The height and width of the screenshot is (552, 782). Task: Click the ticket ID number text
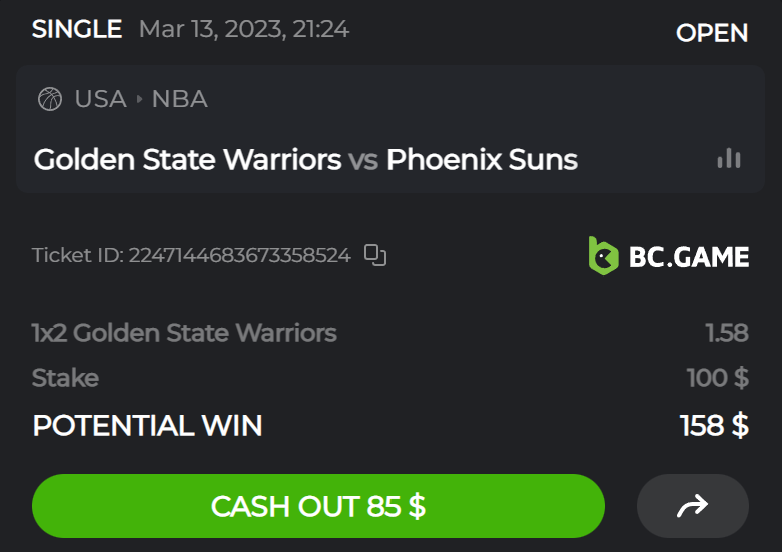[240, 255]
